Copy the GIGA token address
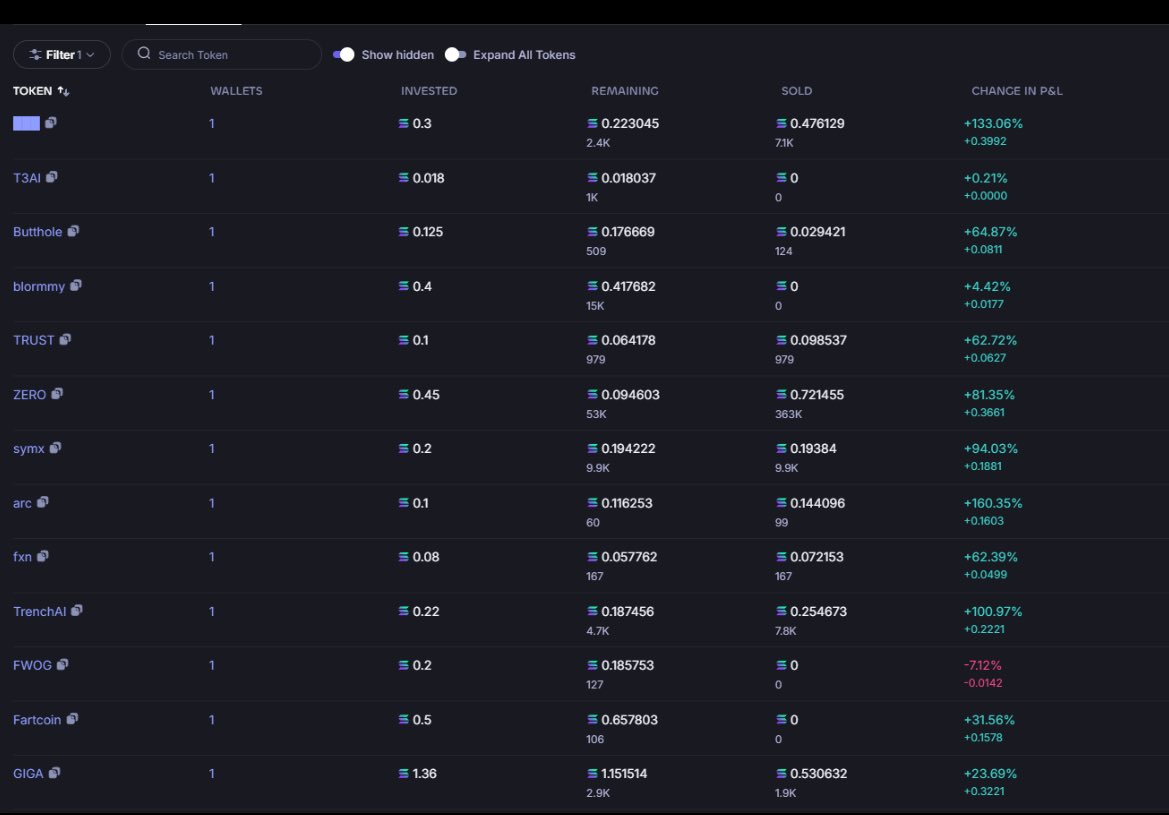The height and width of the screenshot is (815, 1169). (x=54, y=772)
